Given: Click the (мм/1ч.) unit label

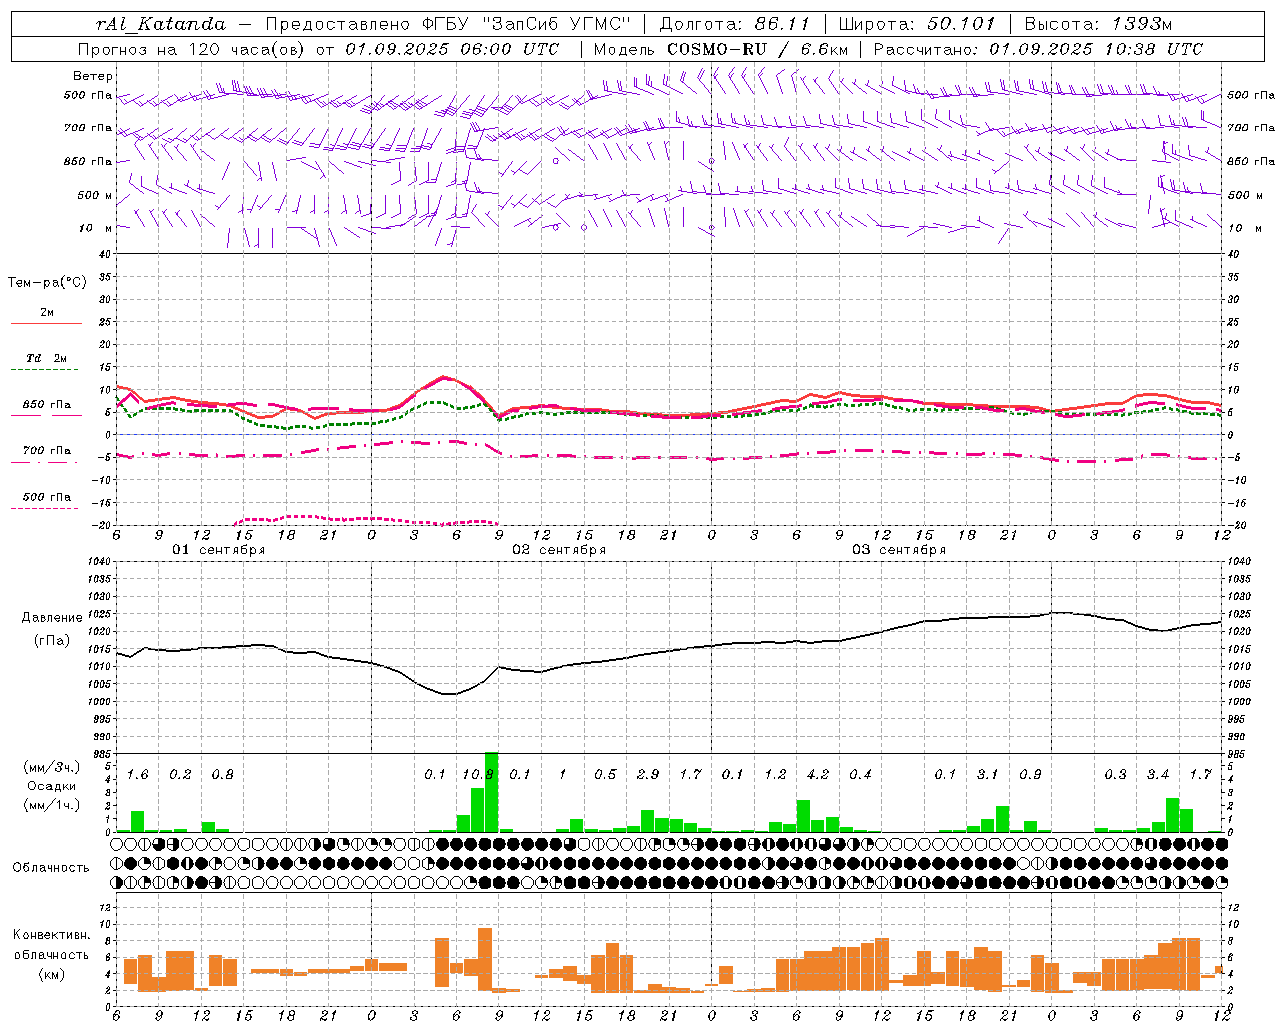Looking at the screenshot, I should pyautogui.click(x=51, y=805).
